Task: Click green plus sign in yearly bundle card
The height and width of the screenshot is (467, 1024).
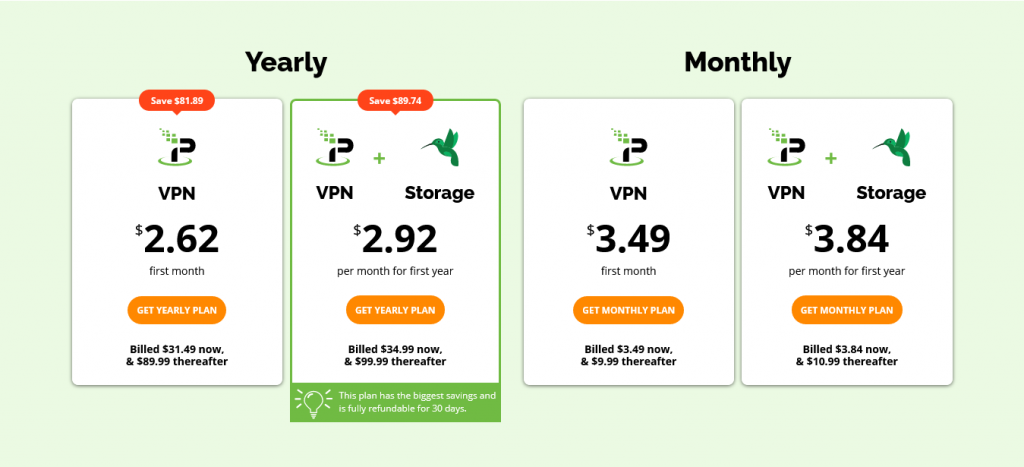Action: tap(379, 158)
